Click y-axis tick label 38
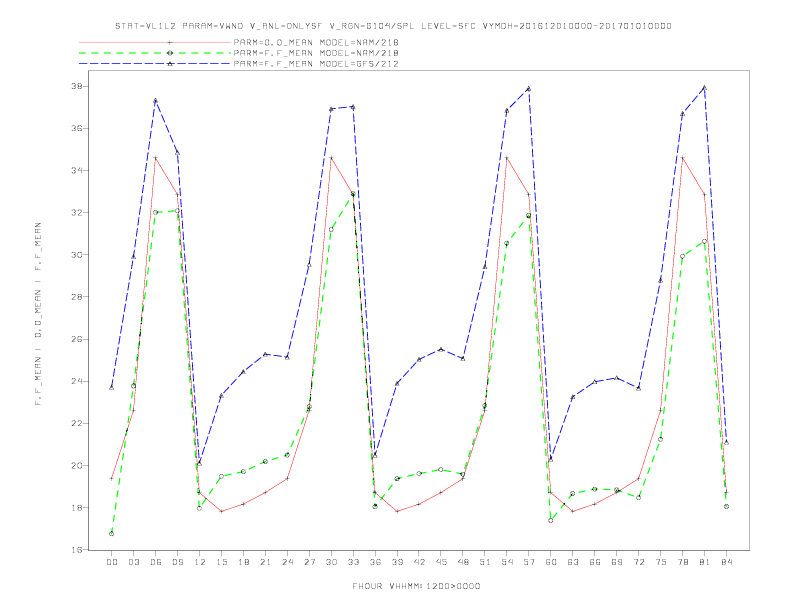Screen dimensions: 792x612 76,86
